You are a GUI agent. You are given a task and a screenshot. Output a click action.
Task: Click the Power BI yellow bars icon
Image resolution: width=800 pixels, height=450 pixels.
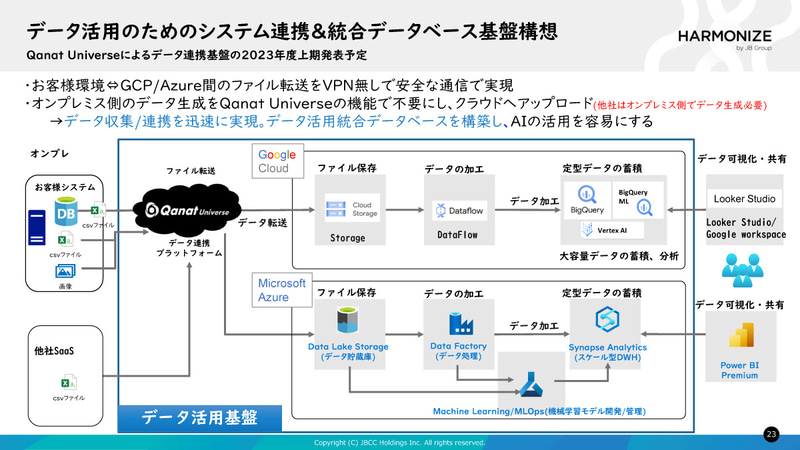click(741, 335)
